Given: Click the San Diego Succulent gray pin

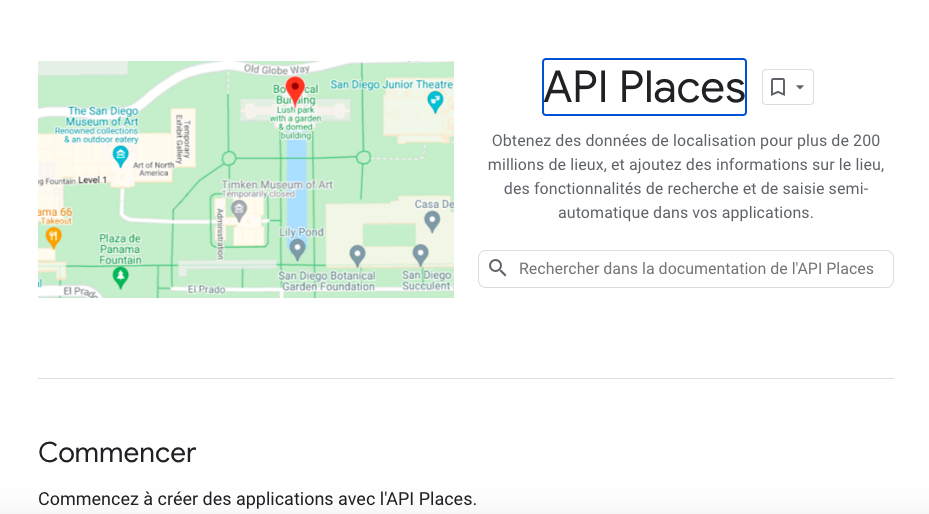Looking at the screenshot, I should (x=421, y=254).
